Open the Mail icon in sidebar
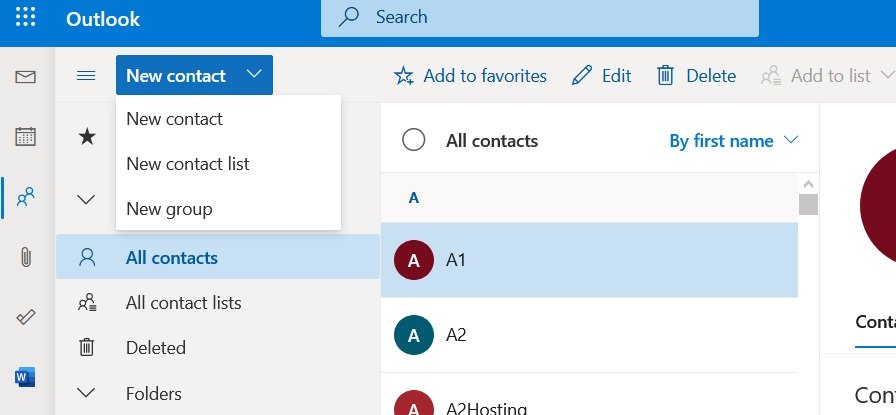The height and width of the screenshot is (415, 896). pos(26,77)
